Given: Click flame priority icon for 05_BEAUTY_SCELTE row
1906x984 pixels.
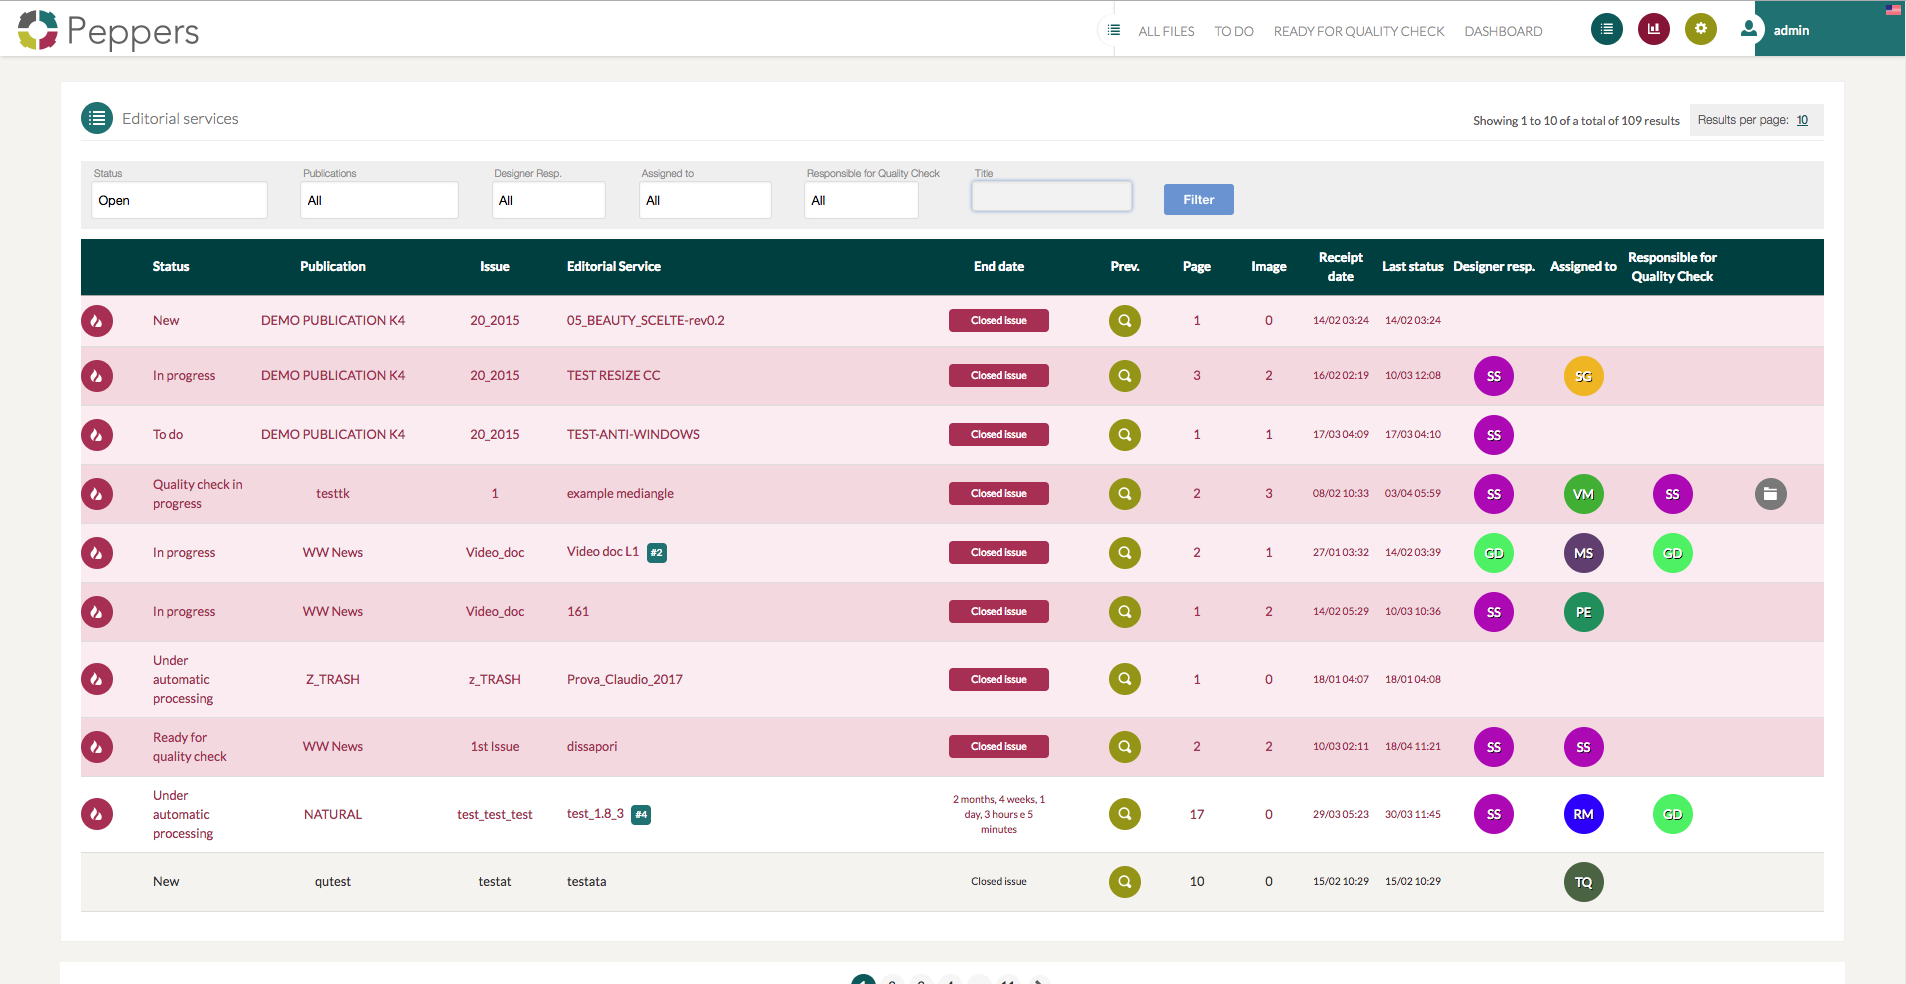Looking at the screenshot, I should pyautogui.click(x=97, y=321).
